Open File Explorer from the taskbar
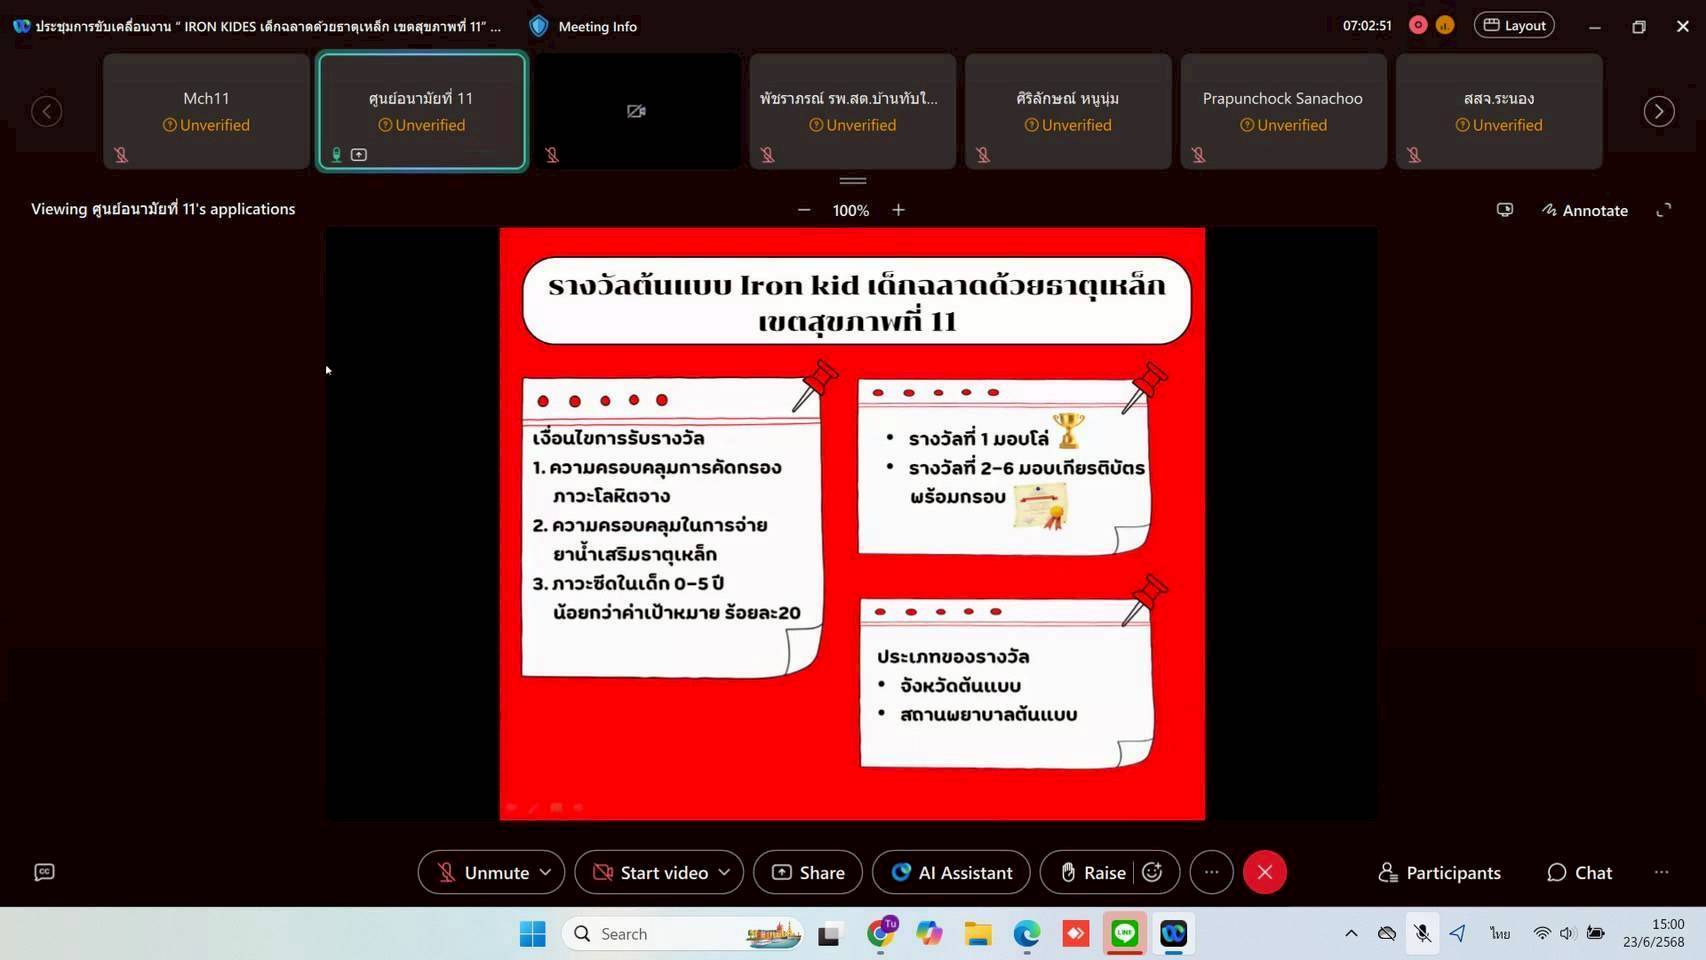The width and height of the screenshot is (1706, 960). (978, 934)
